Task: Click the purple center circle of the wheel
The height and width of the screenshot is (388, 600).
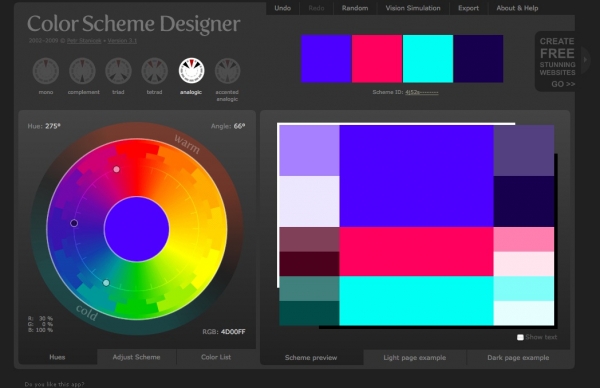Action: 137,229
